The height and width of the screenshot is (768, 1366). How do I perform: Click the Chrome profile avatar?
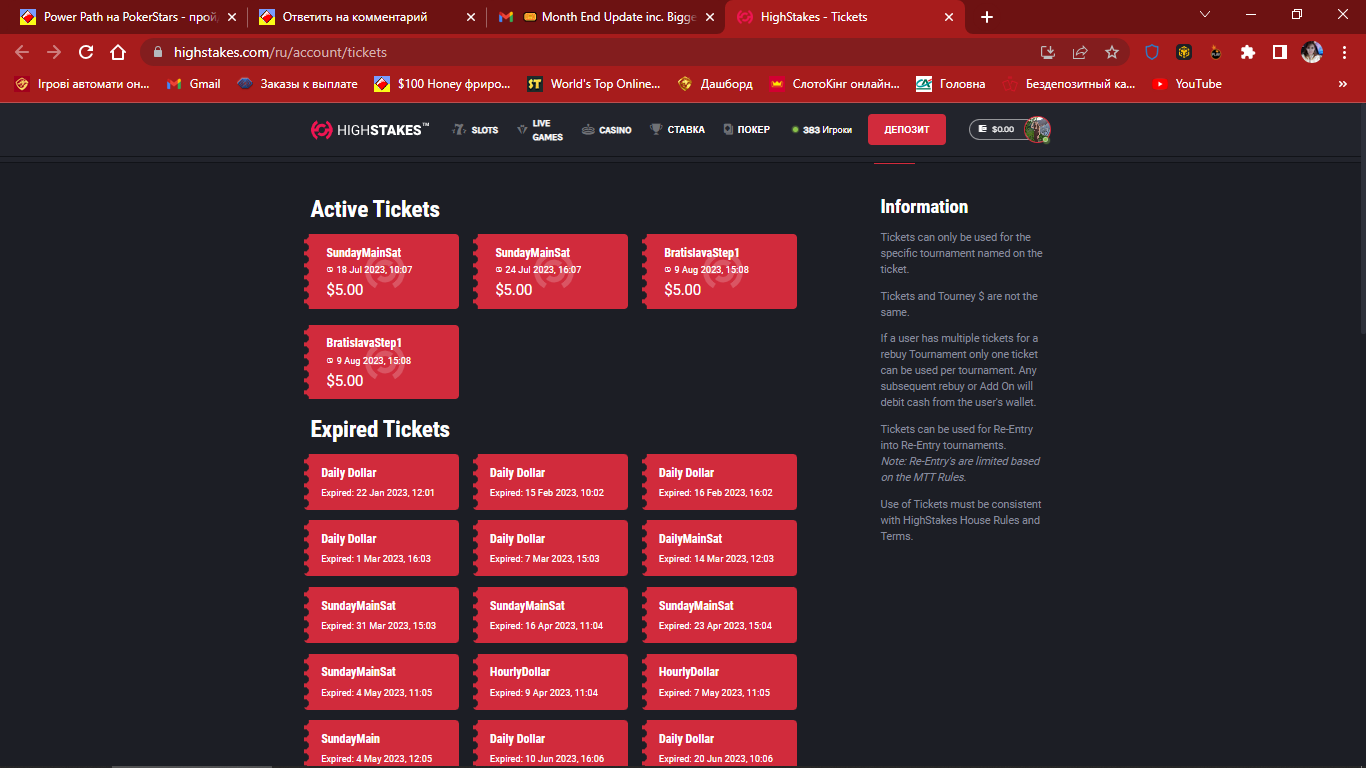1312,52
